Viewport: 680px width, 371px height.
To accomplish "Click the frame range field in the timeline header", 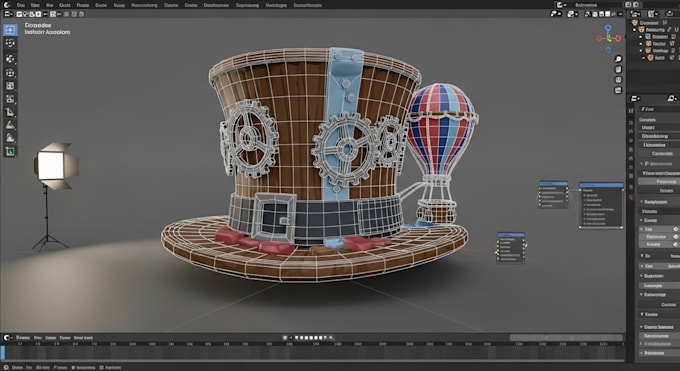I will [566, 338].
